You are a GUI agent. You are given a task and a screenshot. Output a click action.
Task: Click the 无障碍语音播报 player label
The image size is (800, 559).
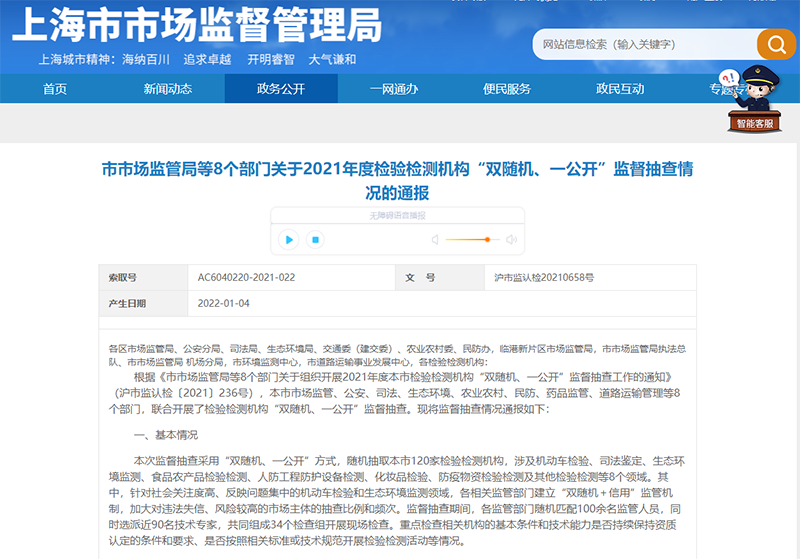tap(397, 216)
